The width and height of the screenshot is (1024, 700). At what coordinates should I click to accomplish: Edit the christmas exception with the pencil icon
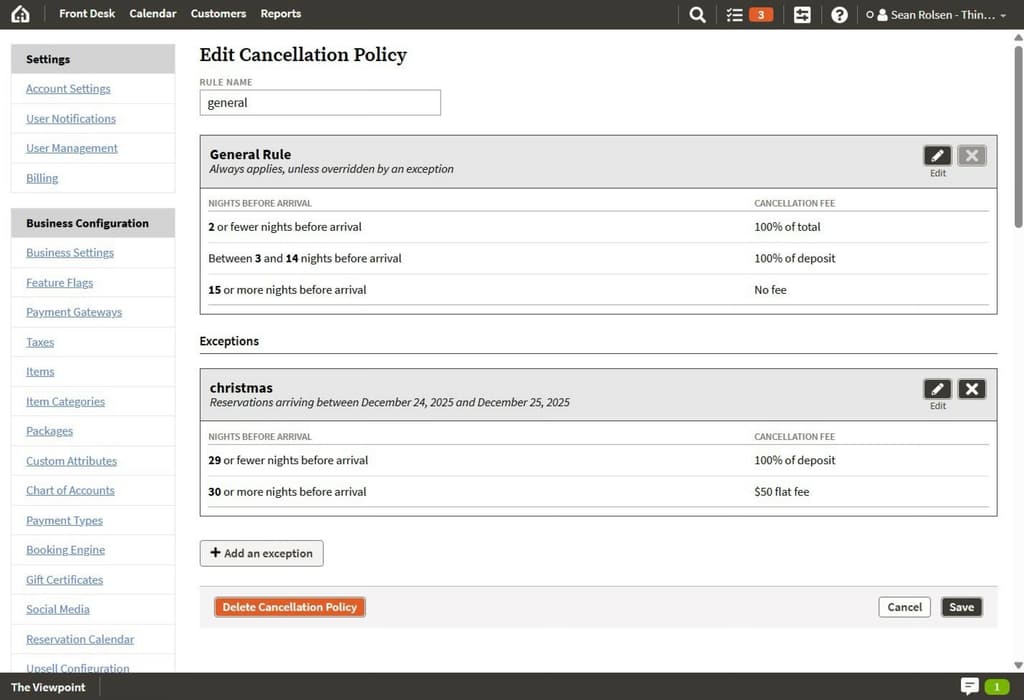[937, 389]
